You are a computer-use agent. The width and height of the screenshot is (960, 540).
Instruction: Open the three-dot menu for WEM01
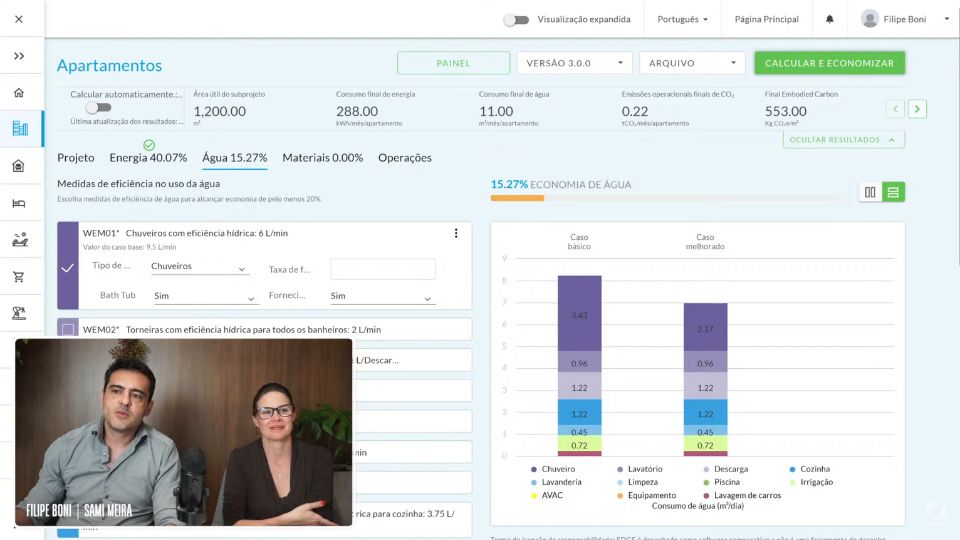(456, 233)
